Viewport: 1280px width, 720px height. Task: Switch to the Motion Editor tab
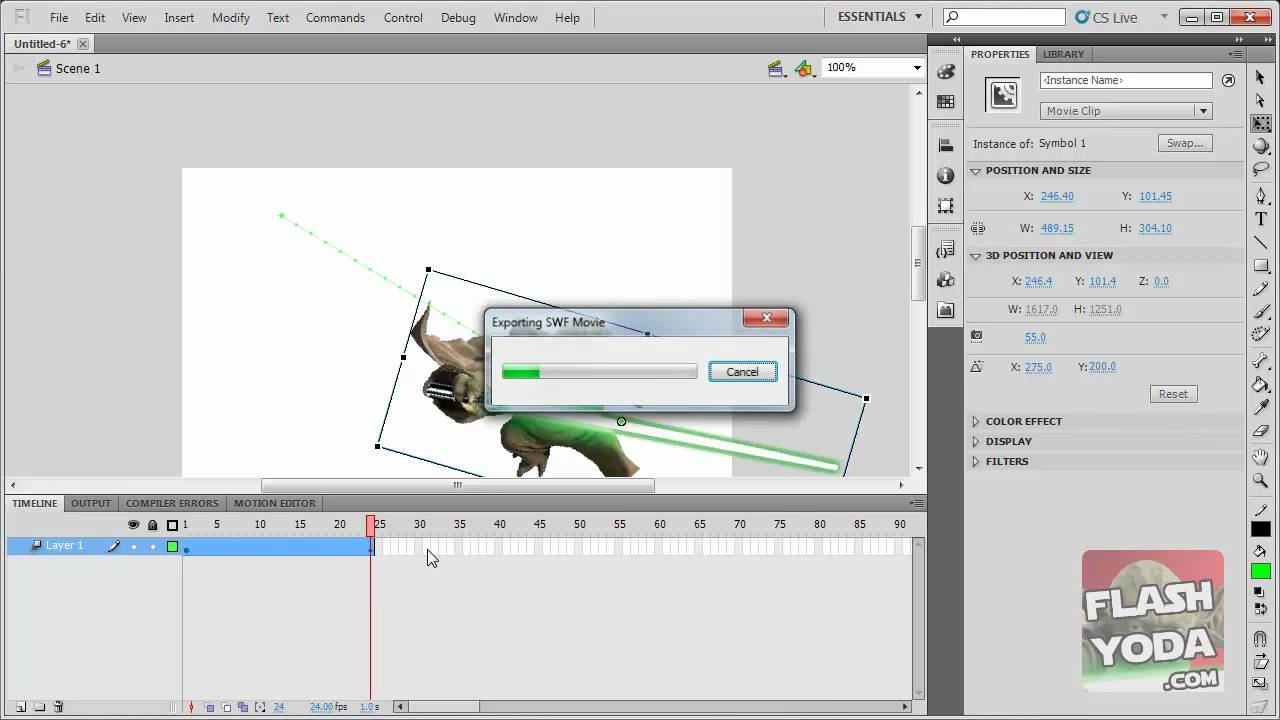click(x=275, y=503)
